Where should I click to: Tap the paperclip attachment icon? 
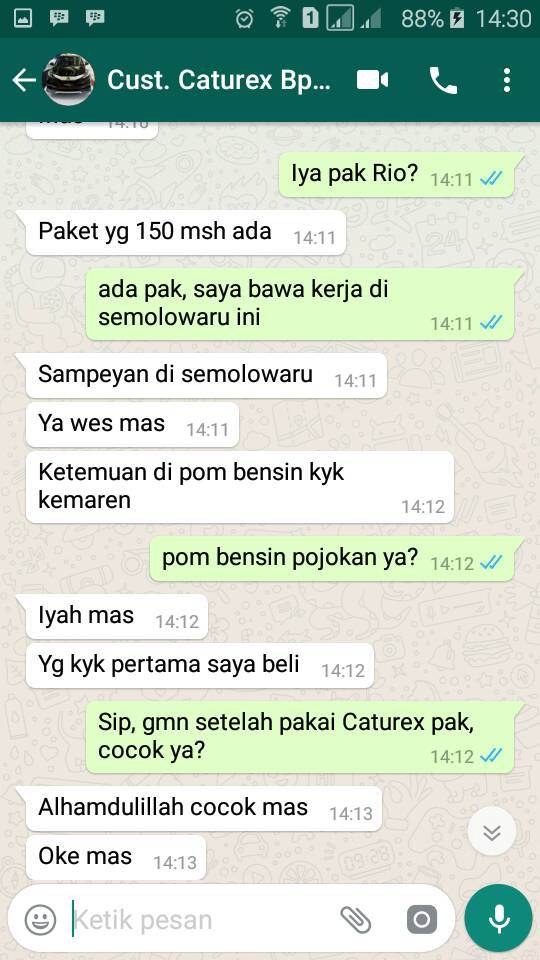point(356,920)
